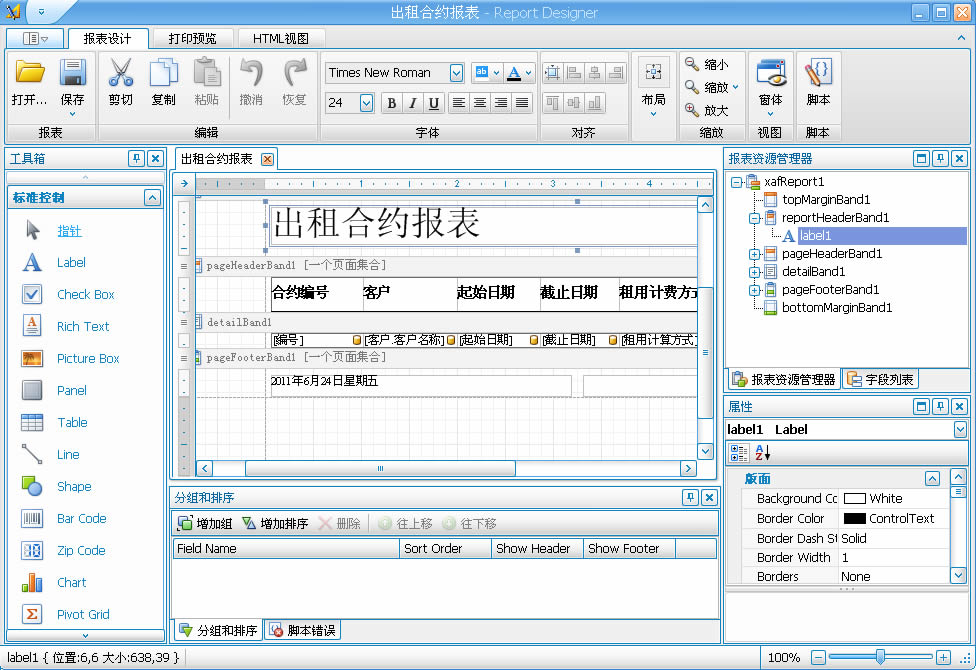Expand pageFooterBand1 tree node

[x=754, y=290]
